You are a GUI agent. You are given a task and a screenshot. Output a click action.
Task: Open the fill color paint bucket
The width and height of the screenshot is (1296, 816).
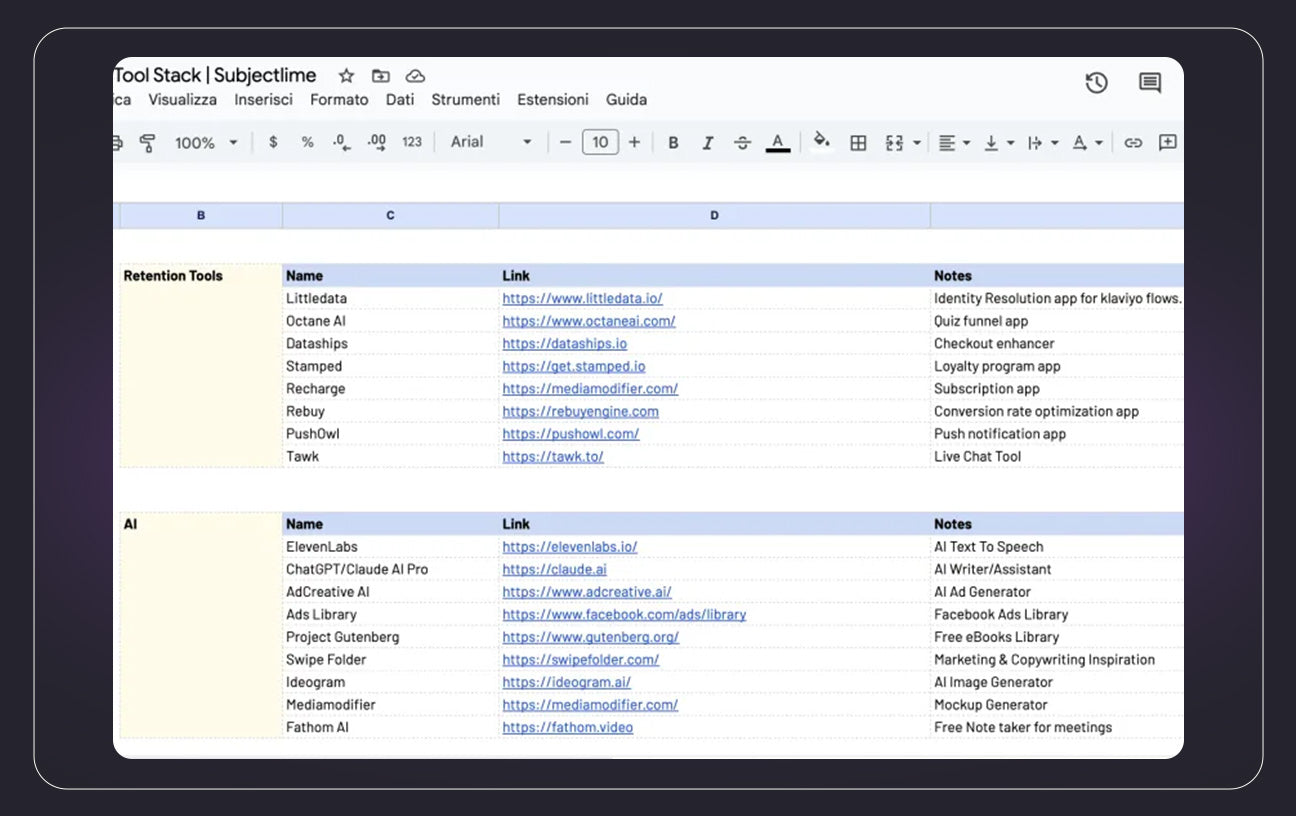821,141
